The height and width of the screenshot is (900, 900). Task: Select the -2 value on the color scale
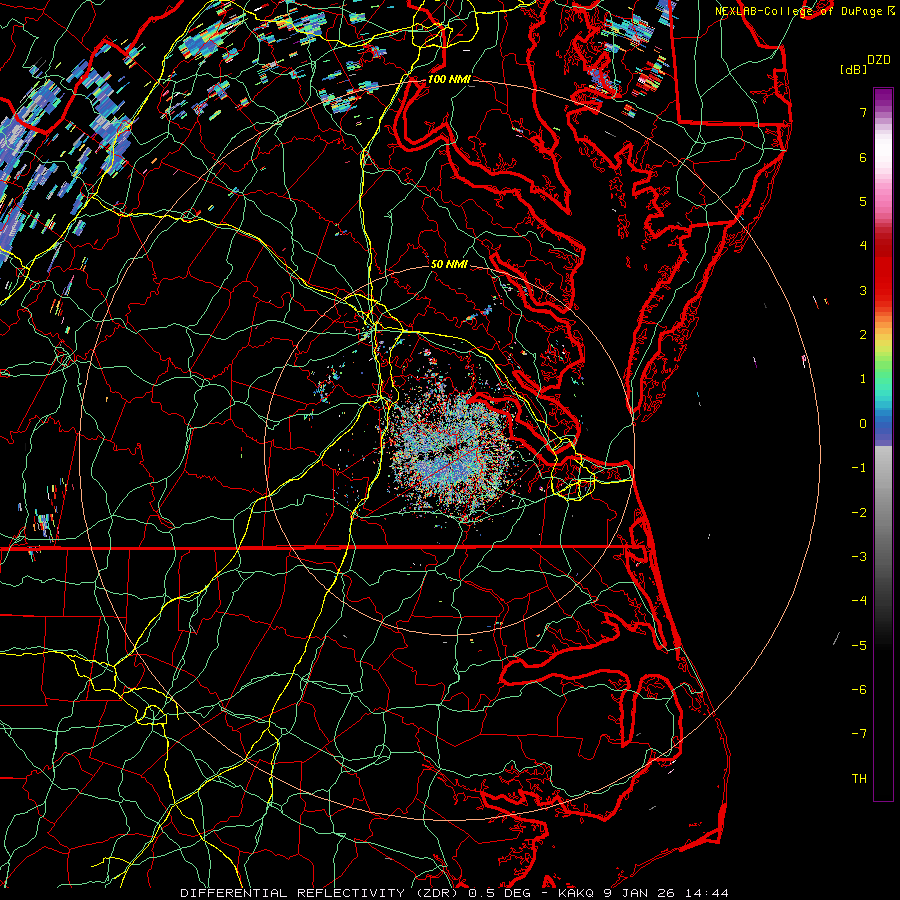859,513
